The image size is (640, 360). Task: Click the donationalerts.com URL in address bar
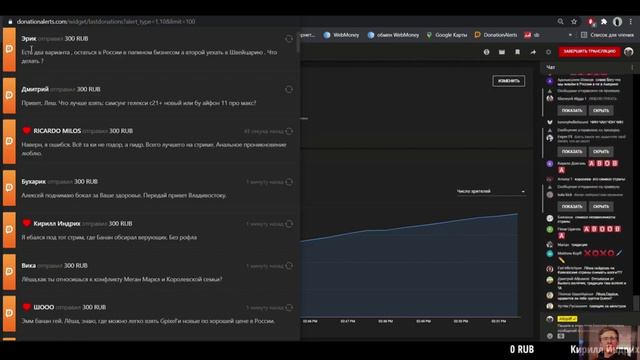(x=106, y=22)
